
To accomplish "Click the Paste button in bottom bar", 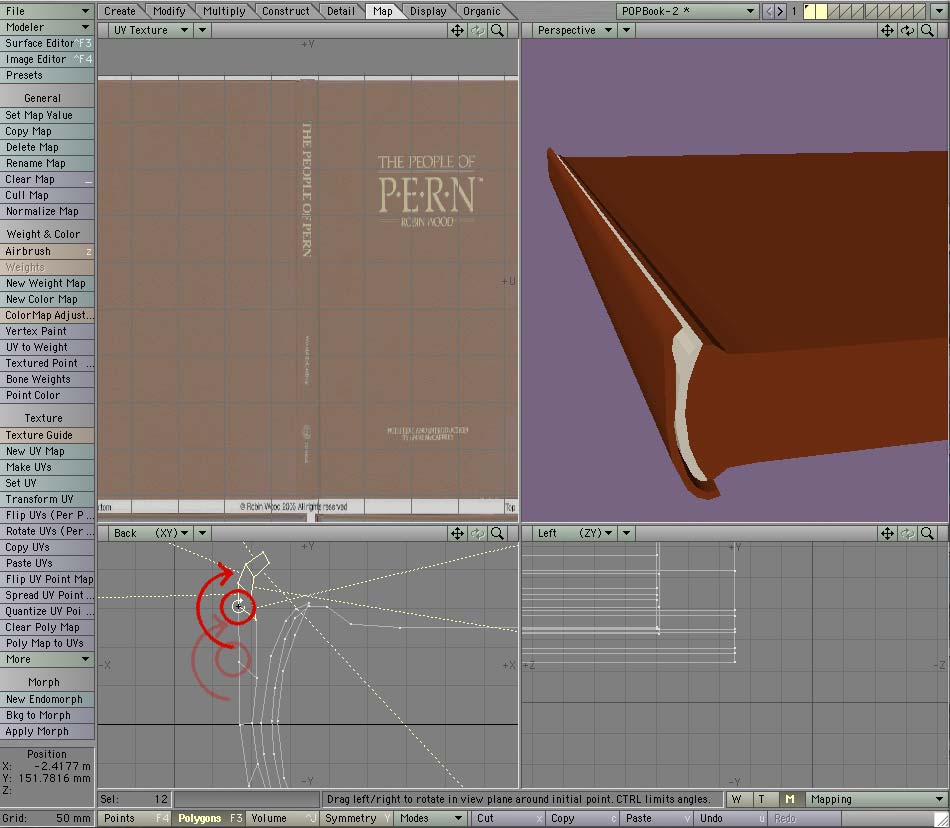I will click(x=656, y=818).
